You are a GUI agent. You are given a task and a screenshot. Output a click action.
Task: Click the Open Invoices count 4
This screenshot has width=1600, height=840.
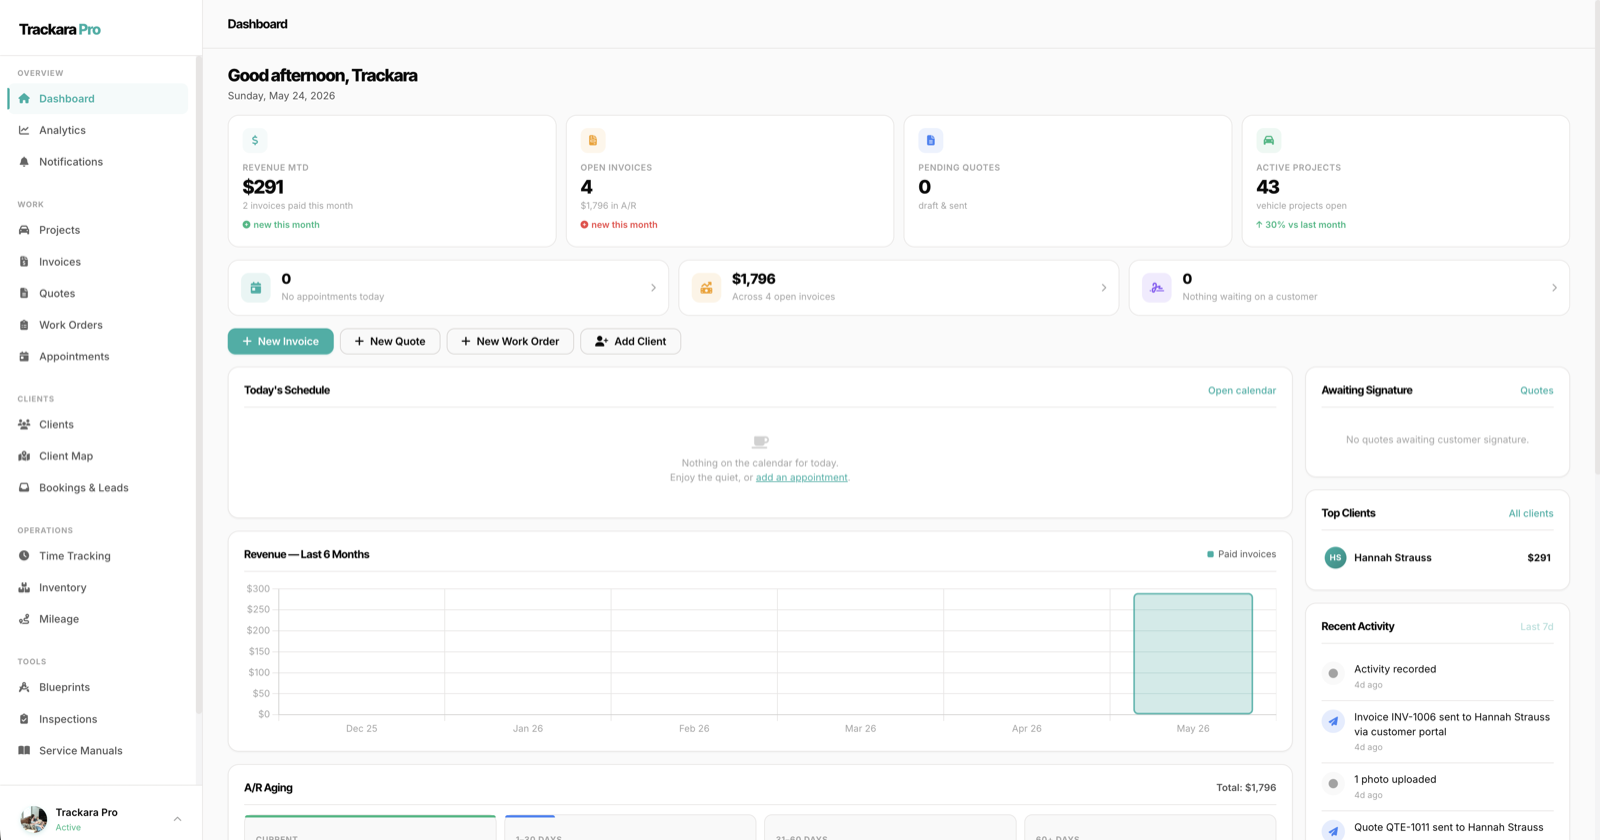coord(587,187)
